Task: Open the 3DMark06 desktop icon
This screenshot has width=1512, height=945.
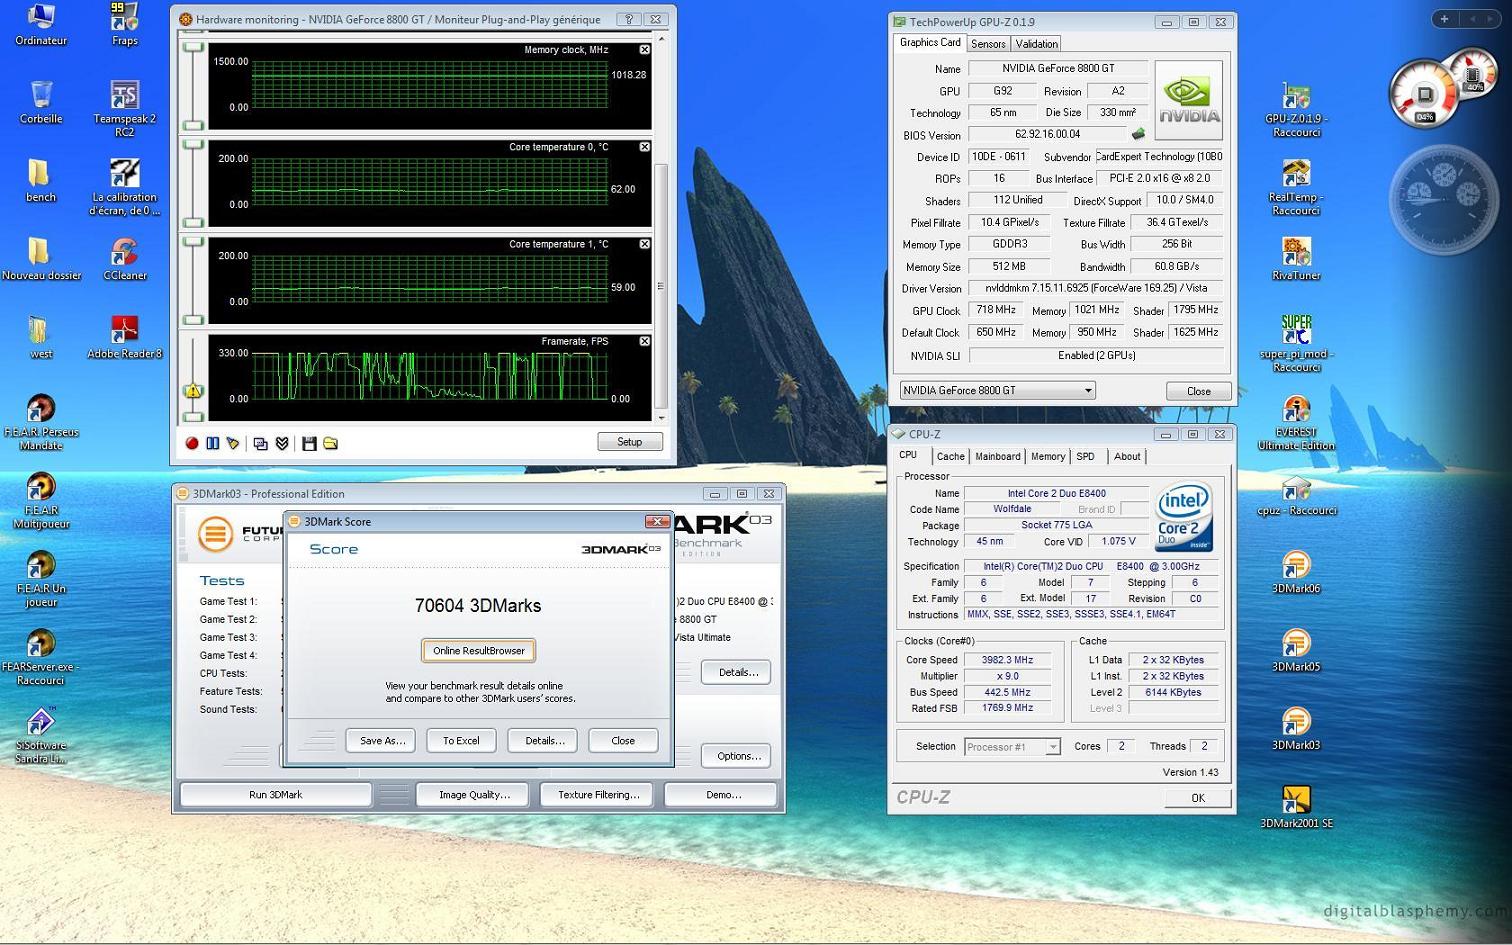Action: (1296, 572)
